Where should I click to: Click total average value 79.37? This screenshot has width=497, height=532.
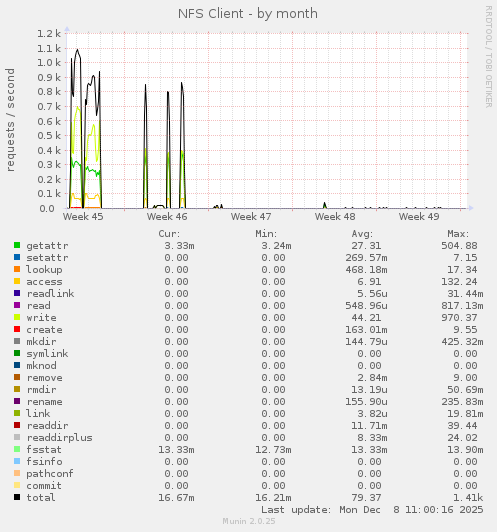[x=366, y=497]
